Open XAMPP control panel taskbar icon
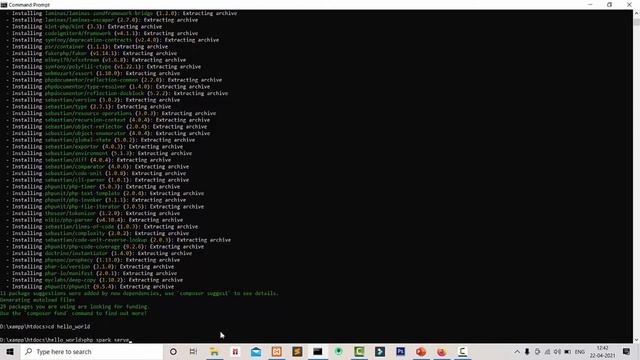Image resolution: width=640 pixels, height=360 pixels. point(276,351)
